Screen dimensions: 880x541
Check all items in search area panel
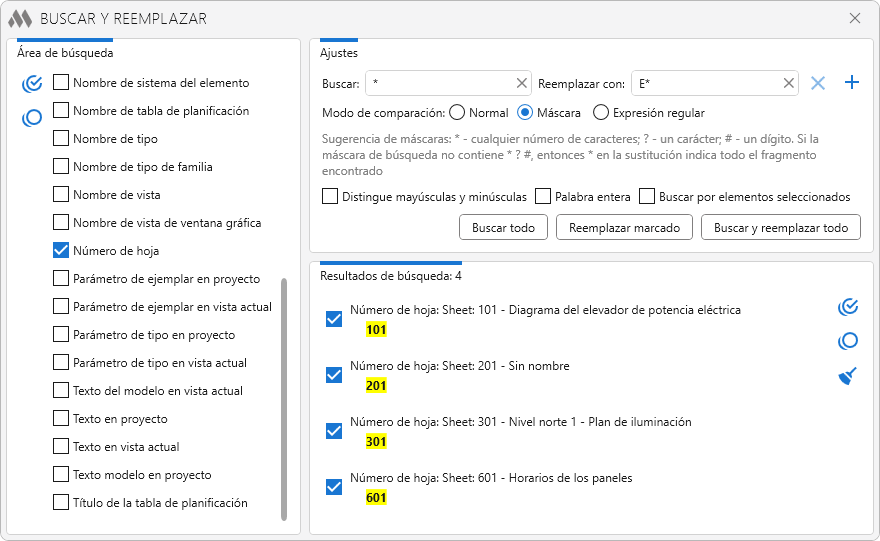pyautogui.click(x=32, y=83)
